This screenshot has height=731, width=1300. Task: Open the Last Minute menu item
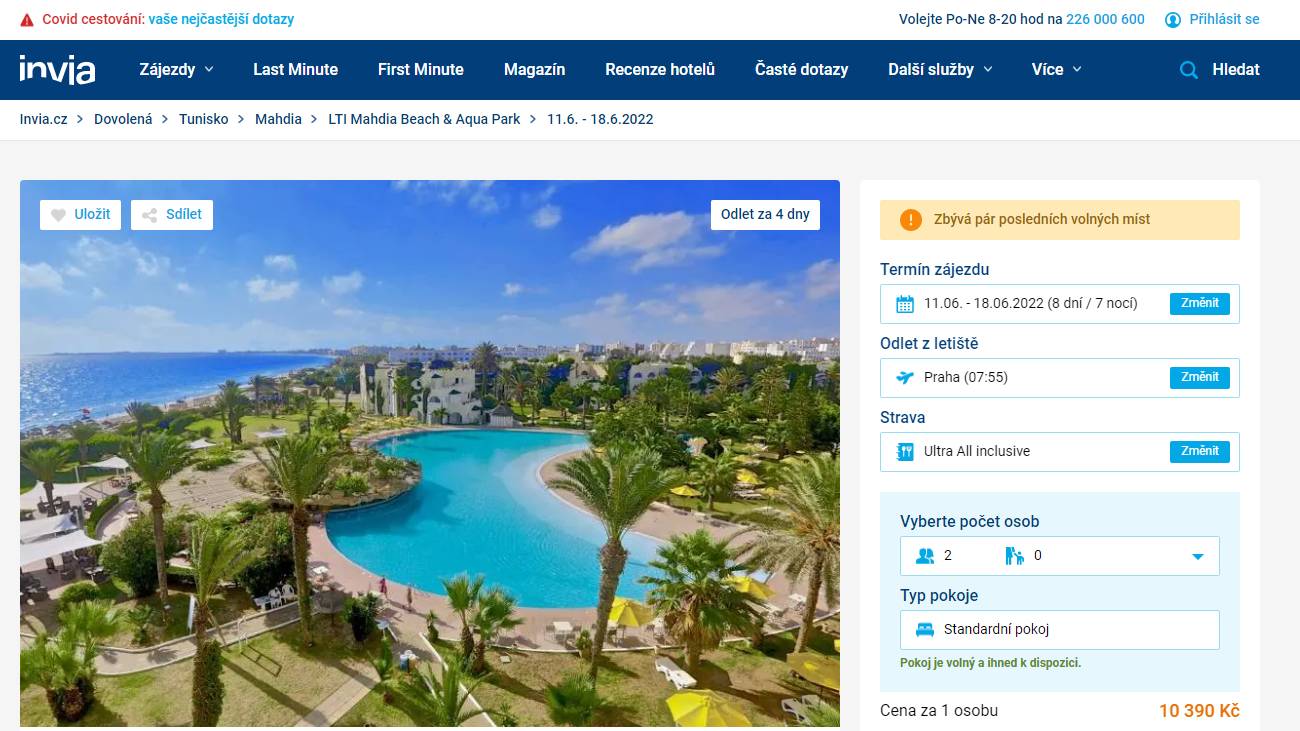point(295,70)
